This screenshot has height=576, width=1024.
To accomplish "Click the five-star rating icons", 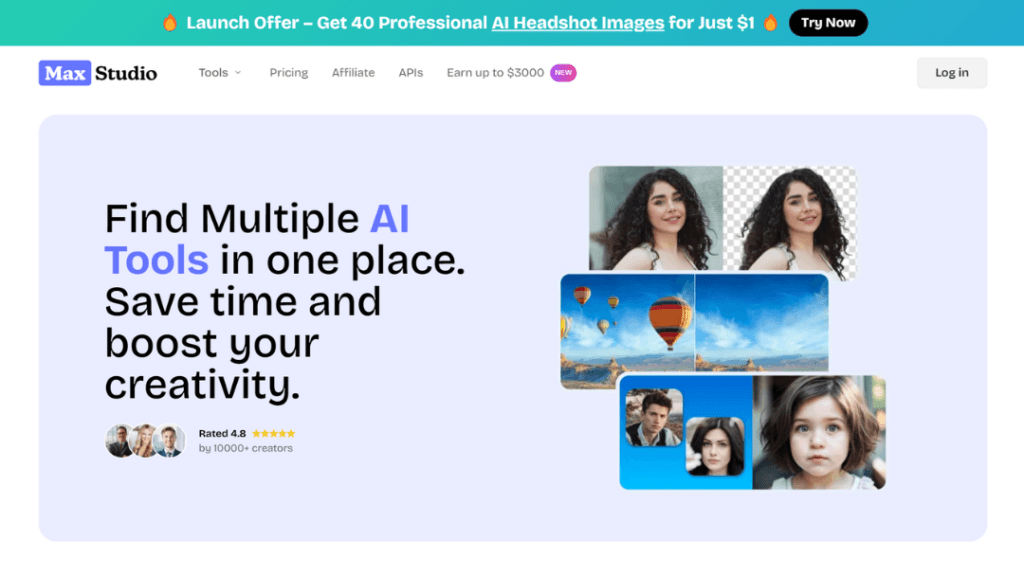I will pos(274,433).
